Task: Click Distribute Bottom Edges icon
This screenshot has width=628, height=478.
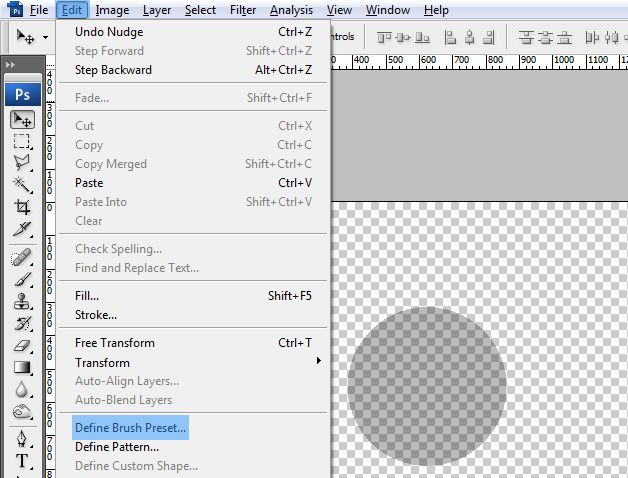Action: 564,38
